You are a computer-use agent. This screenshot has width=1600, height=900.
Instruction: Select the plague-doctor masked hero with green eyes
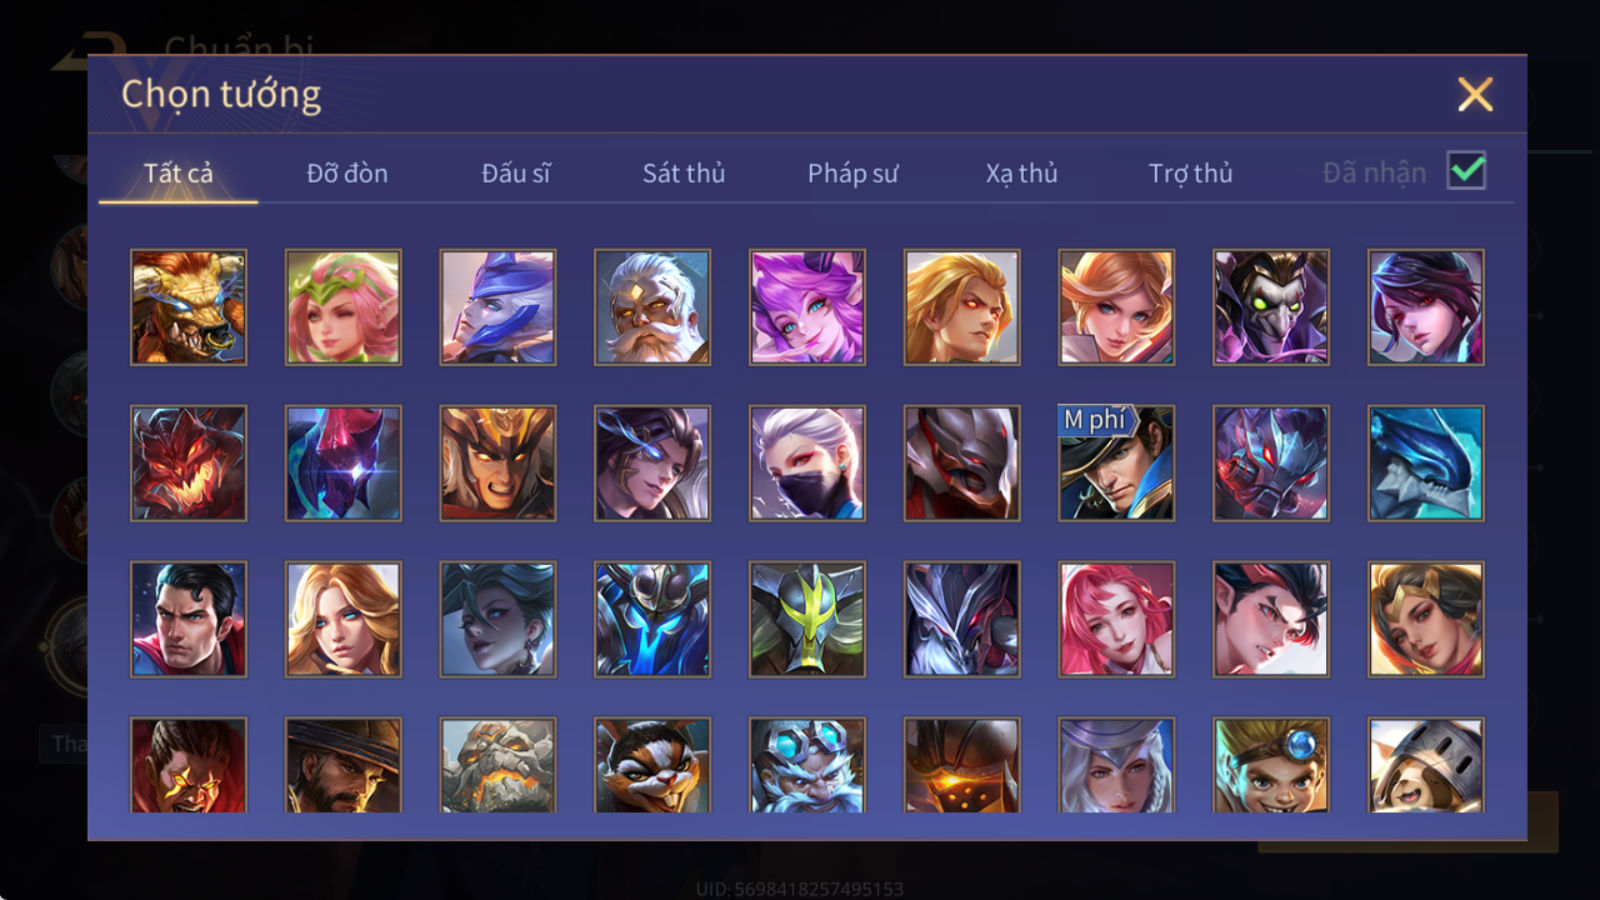[1271, 307]
